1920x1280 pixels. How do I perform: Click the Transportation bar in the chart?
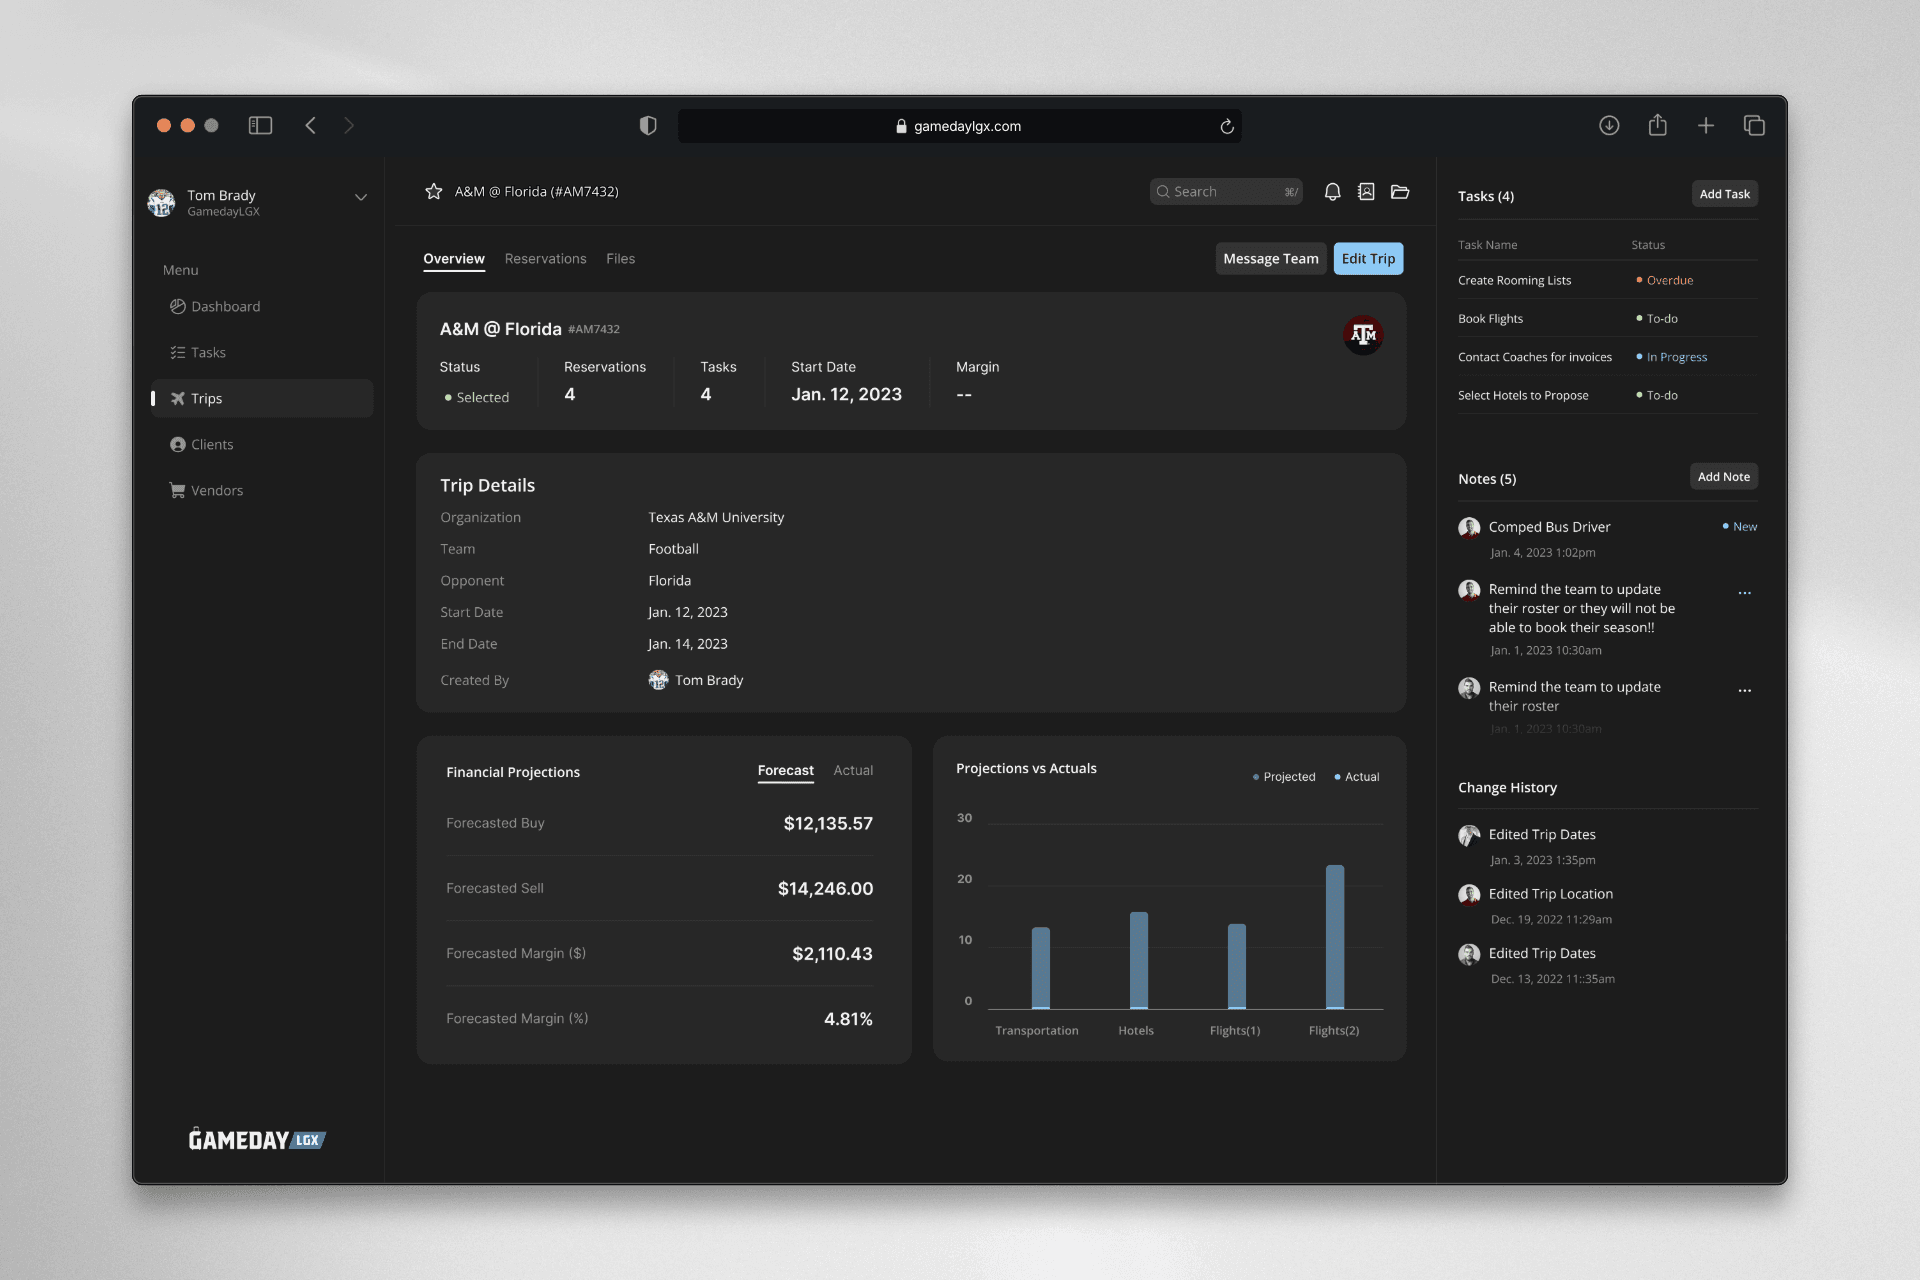(x=1041, y=968)
